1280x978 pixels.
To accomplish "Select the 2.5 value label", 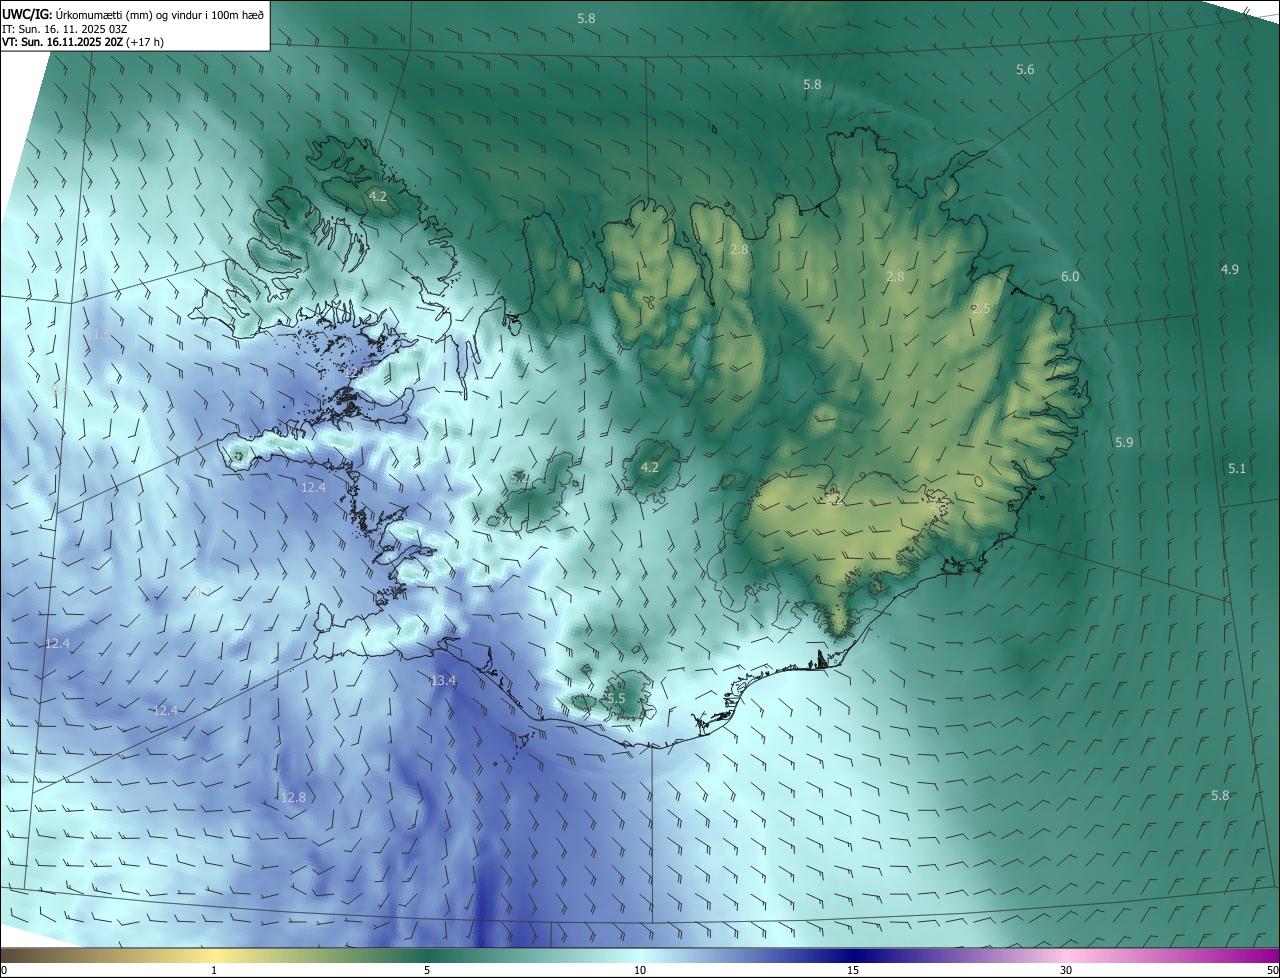I will 981,309.
